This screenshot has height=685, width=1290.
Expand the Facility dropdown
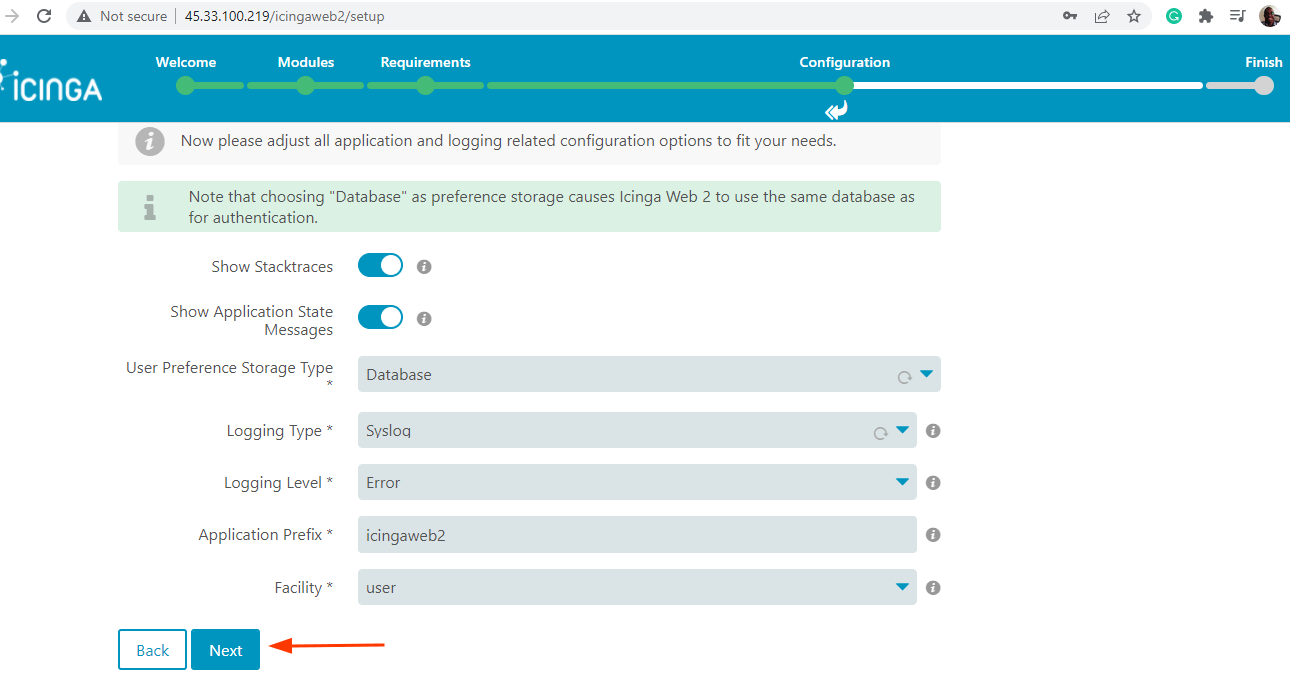[636, 588]
